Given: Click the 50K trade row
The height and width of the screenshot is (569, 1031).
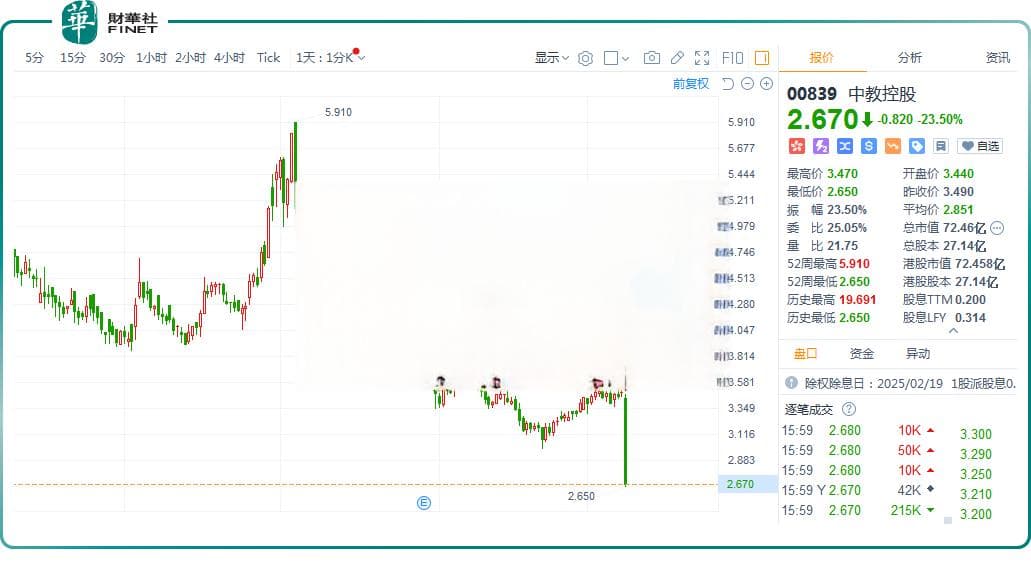Looking at the screenshot, I should click(857, 451).
